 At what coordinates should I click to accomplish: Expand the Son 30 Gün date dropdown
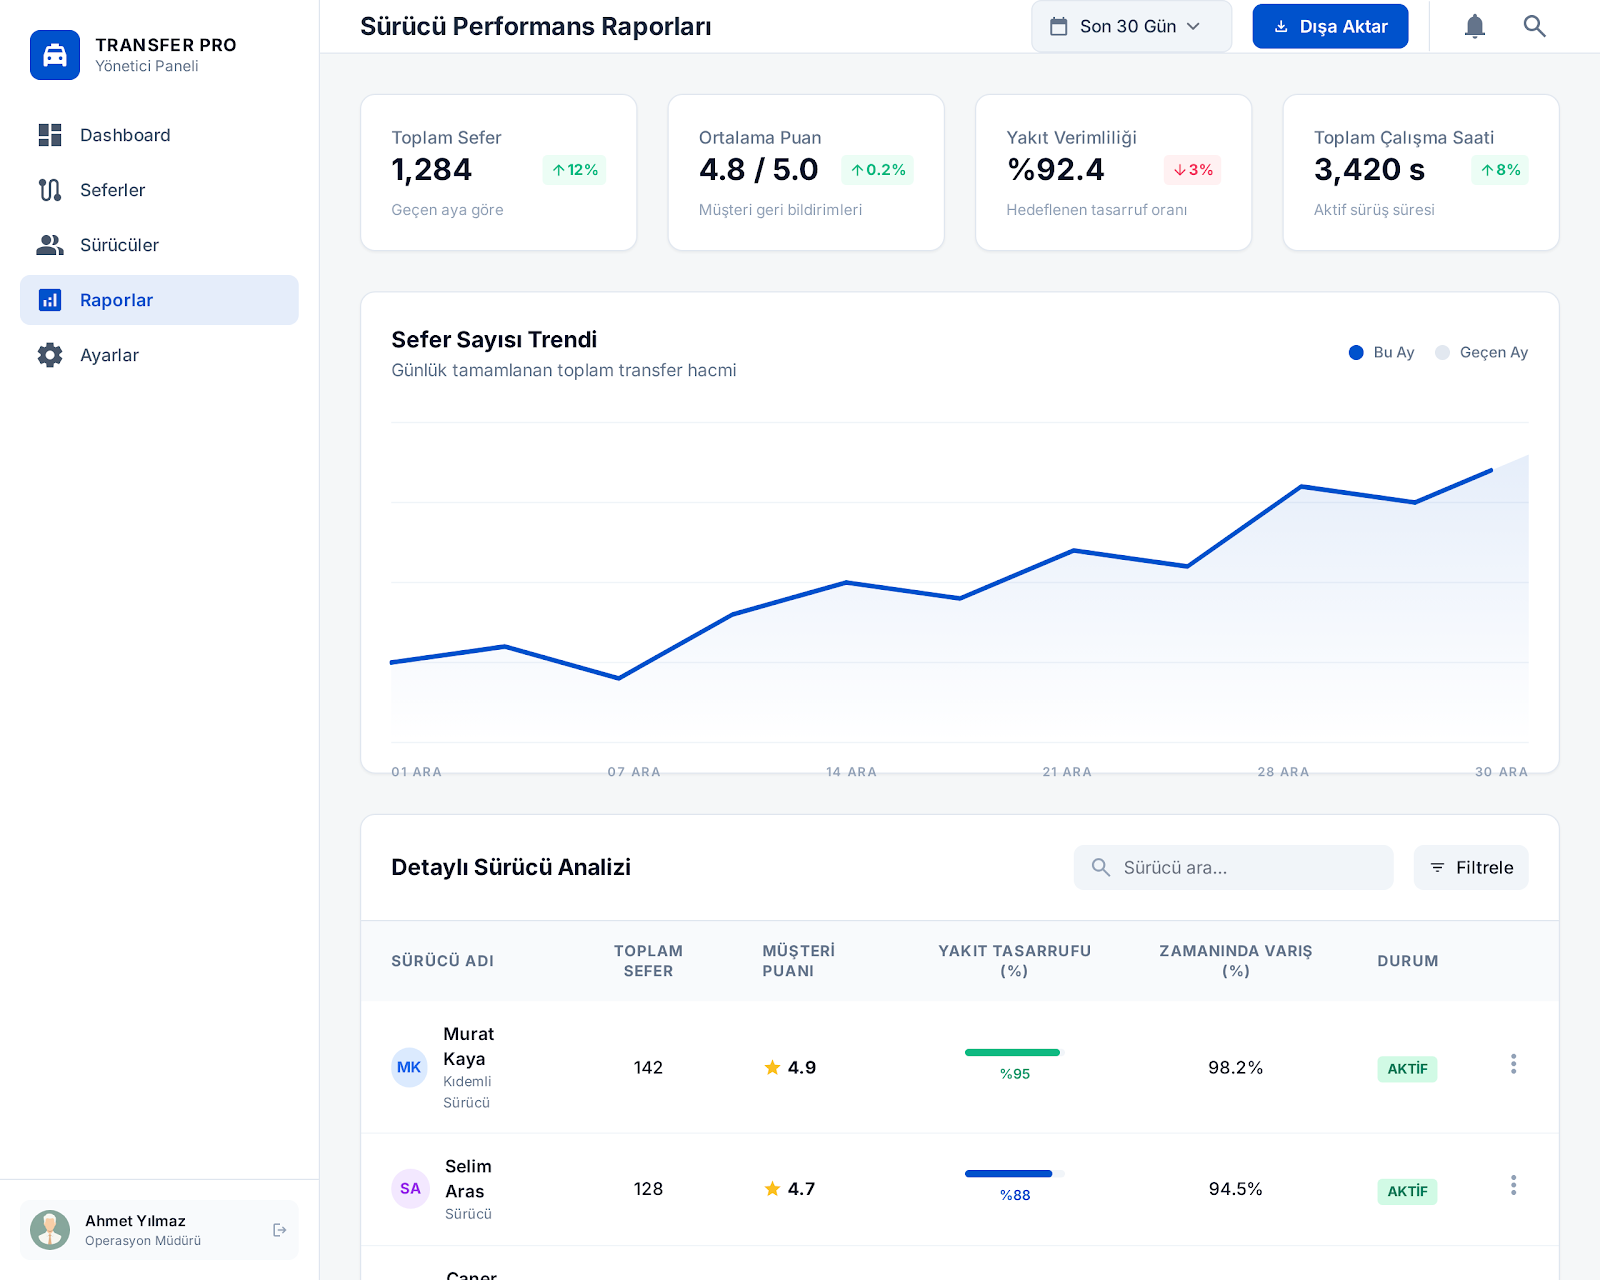click(1131, 27)
